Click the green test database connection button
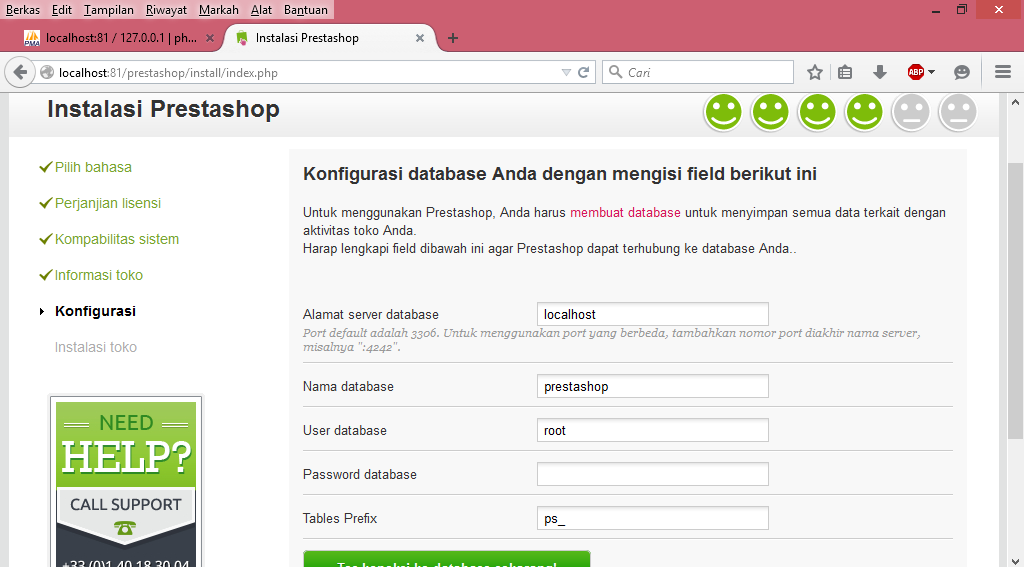Viewport: 1024px width, 567px height. click(x=447, y=559)
